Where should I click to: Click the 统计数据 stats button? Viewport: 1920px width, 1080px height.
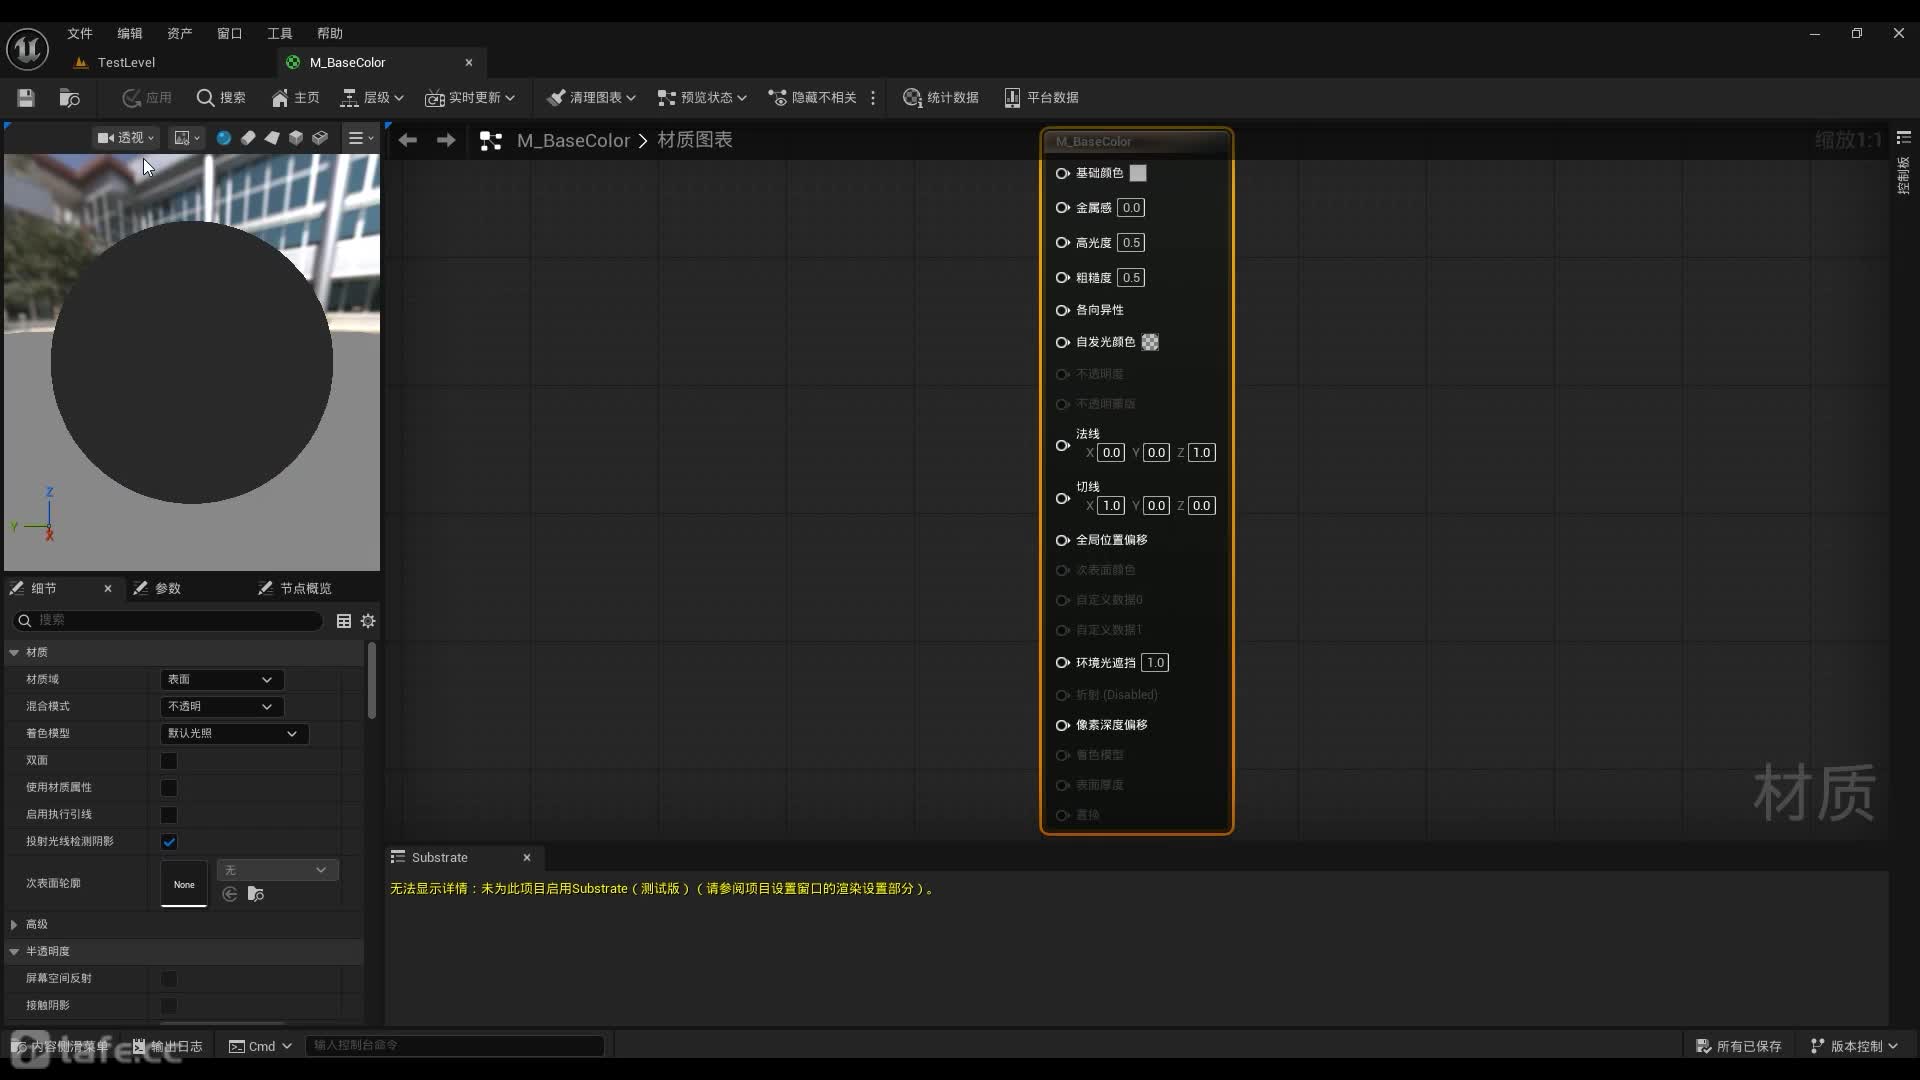click(x=940, y=97)
